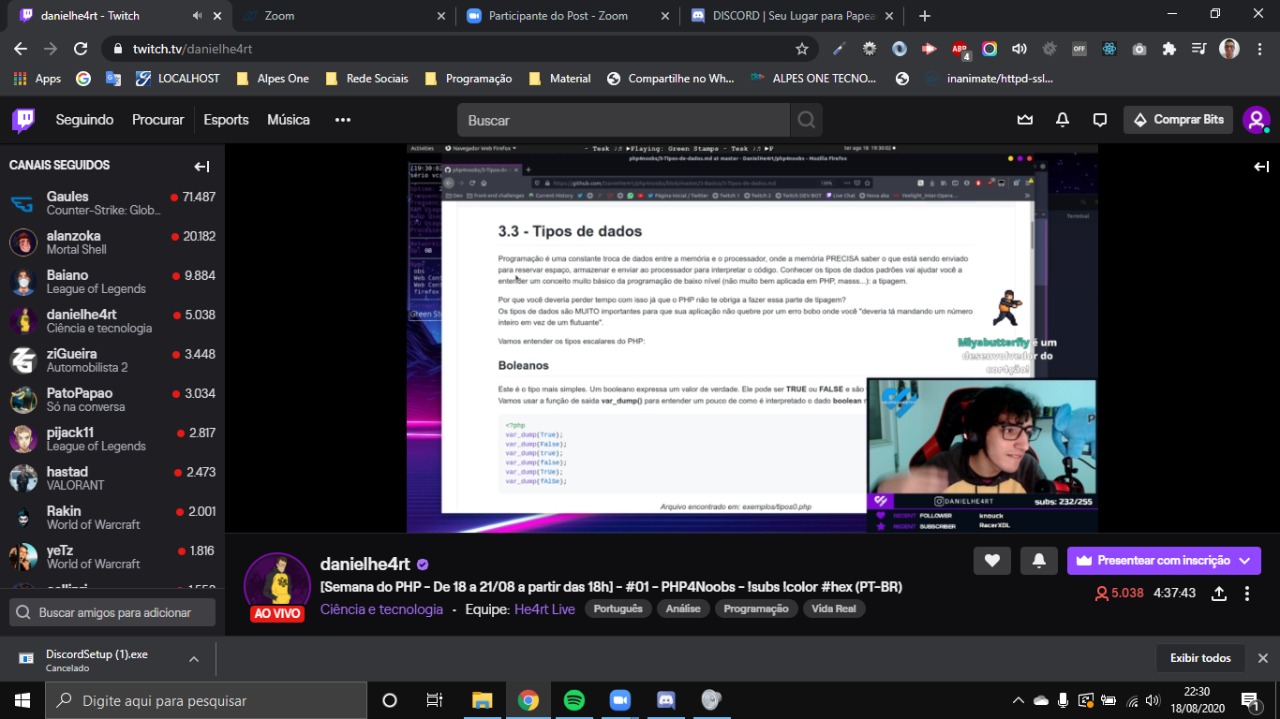
Task: Open the '...' more menu next to Música
Action: click(x=342, y=119)
